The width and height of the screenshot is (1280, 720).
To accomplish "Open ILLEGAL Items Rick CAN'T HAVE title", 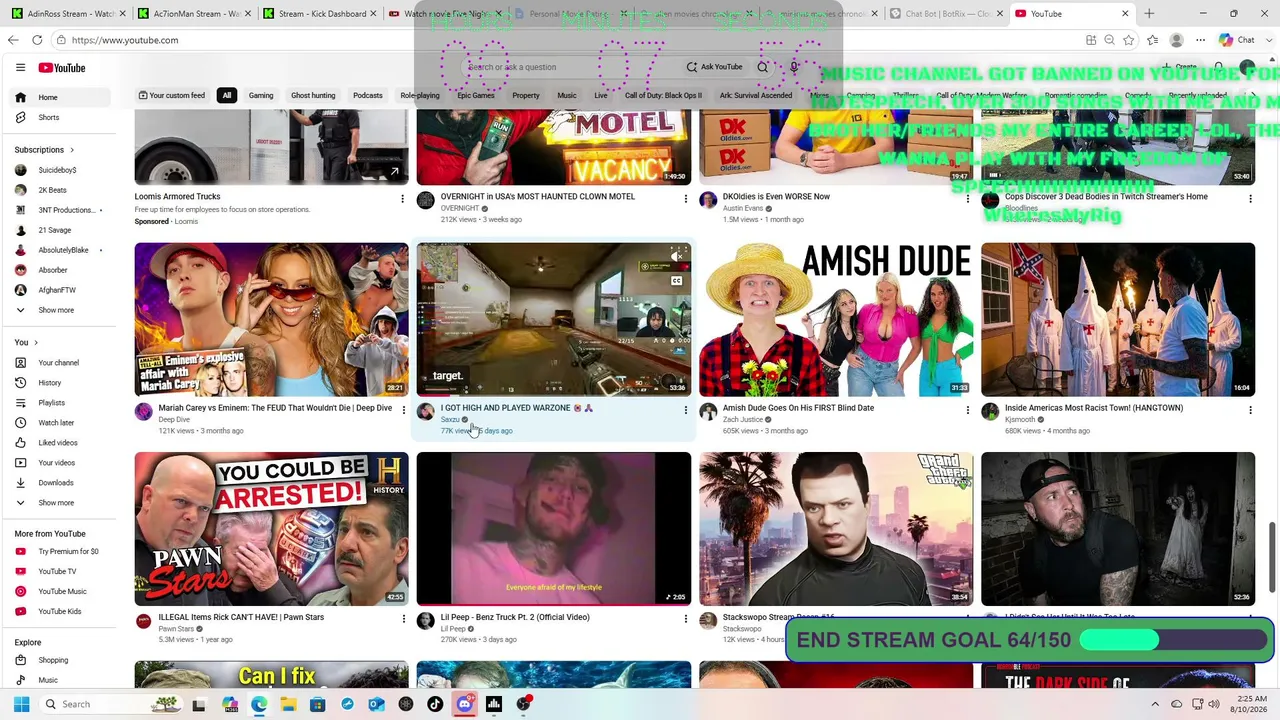I will pyautogui.click(x=241, y=617).
